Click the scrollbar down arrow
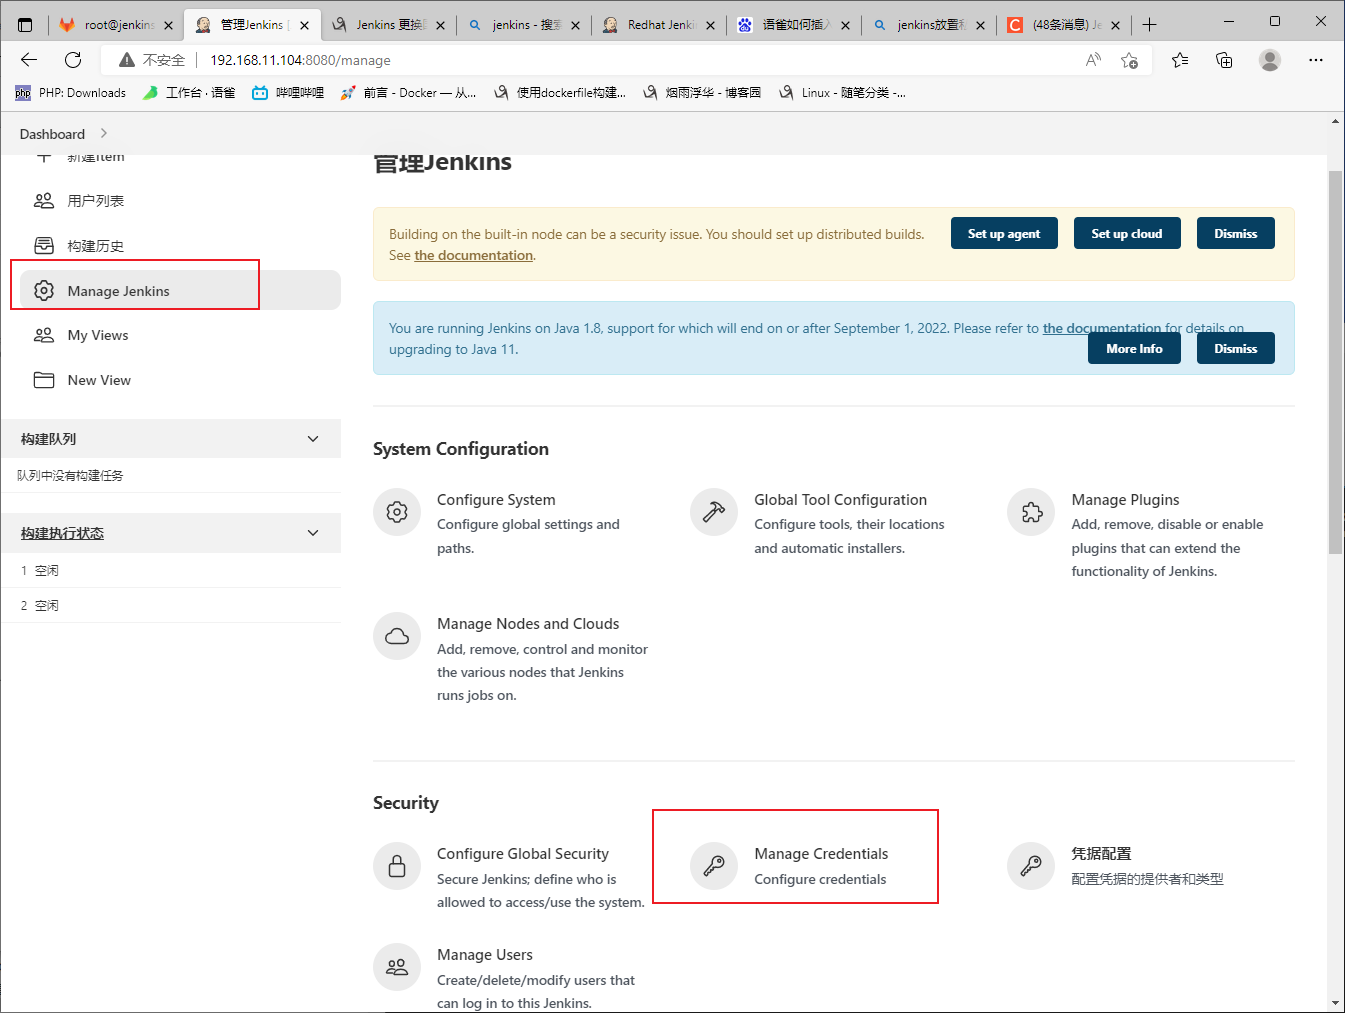This screenshot has width=1345, height=1013. (1335, 1003)
